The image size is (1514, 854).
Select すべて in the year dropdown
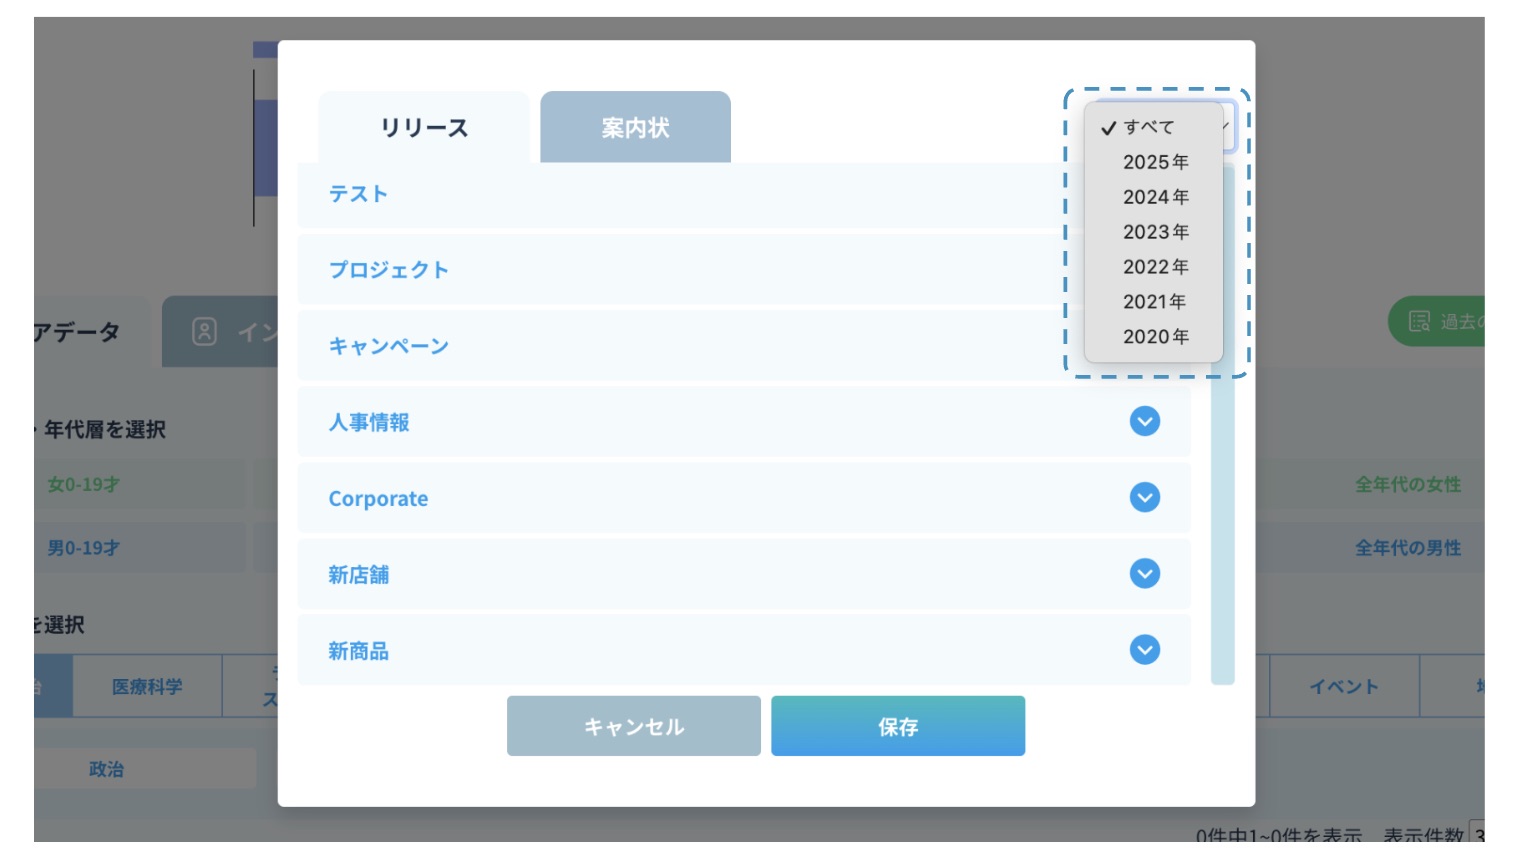pyautogui.click(x=1148, y=127)
